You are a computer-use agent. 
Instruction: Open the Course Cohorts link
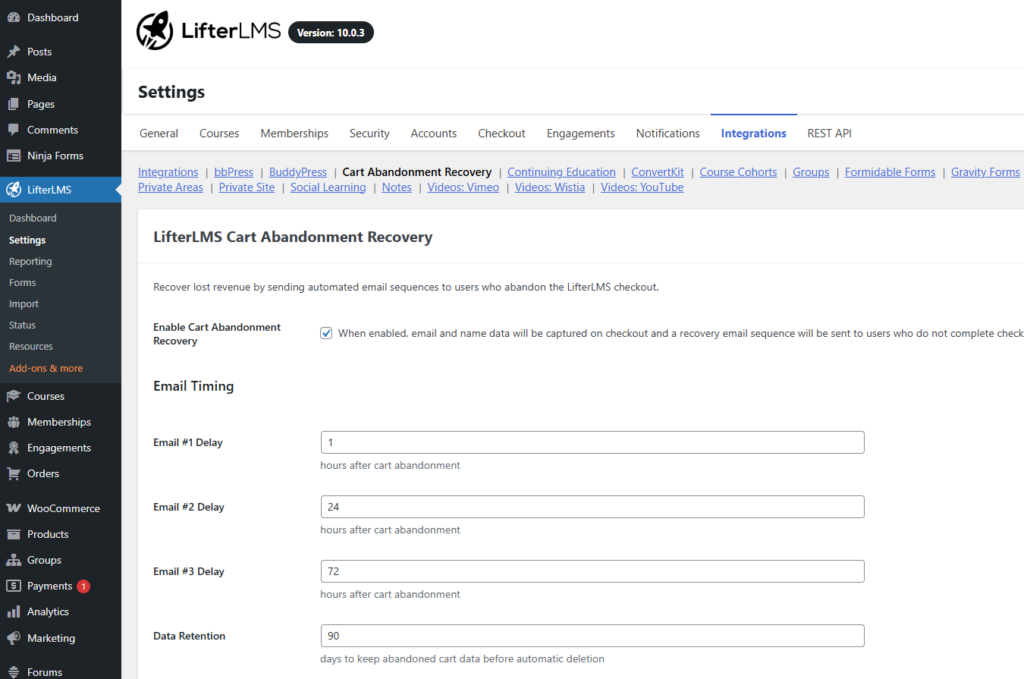739,172
